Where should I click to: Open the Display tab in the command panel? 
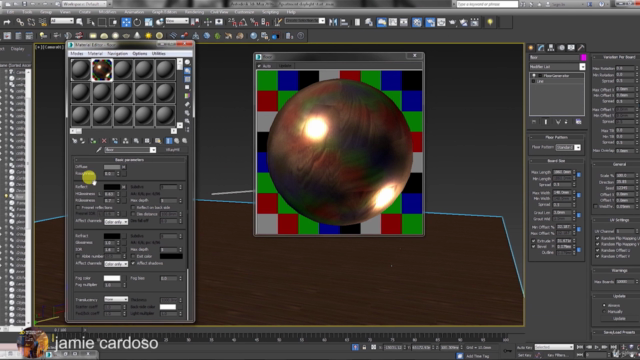571,48
